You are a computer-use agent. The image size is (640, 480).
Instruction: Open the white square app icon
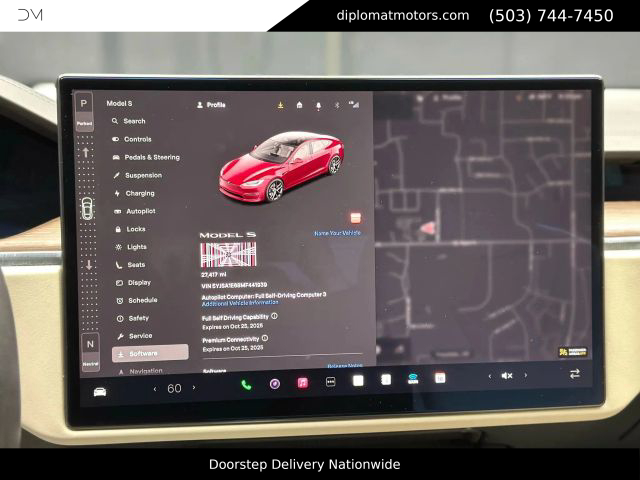tap(358, 381)
